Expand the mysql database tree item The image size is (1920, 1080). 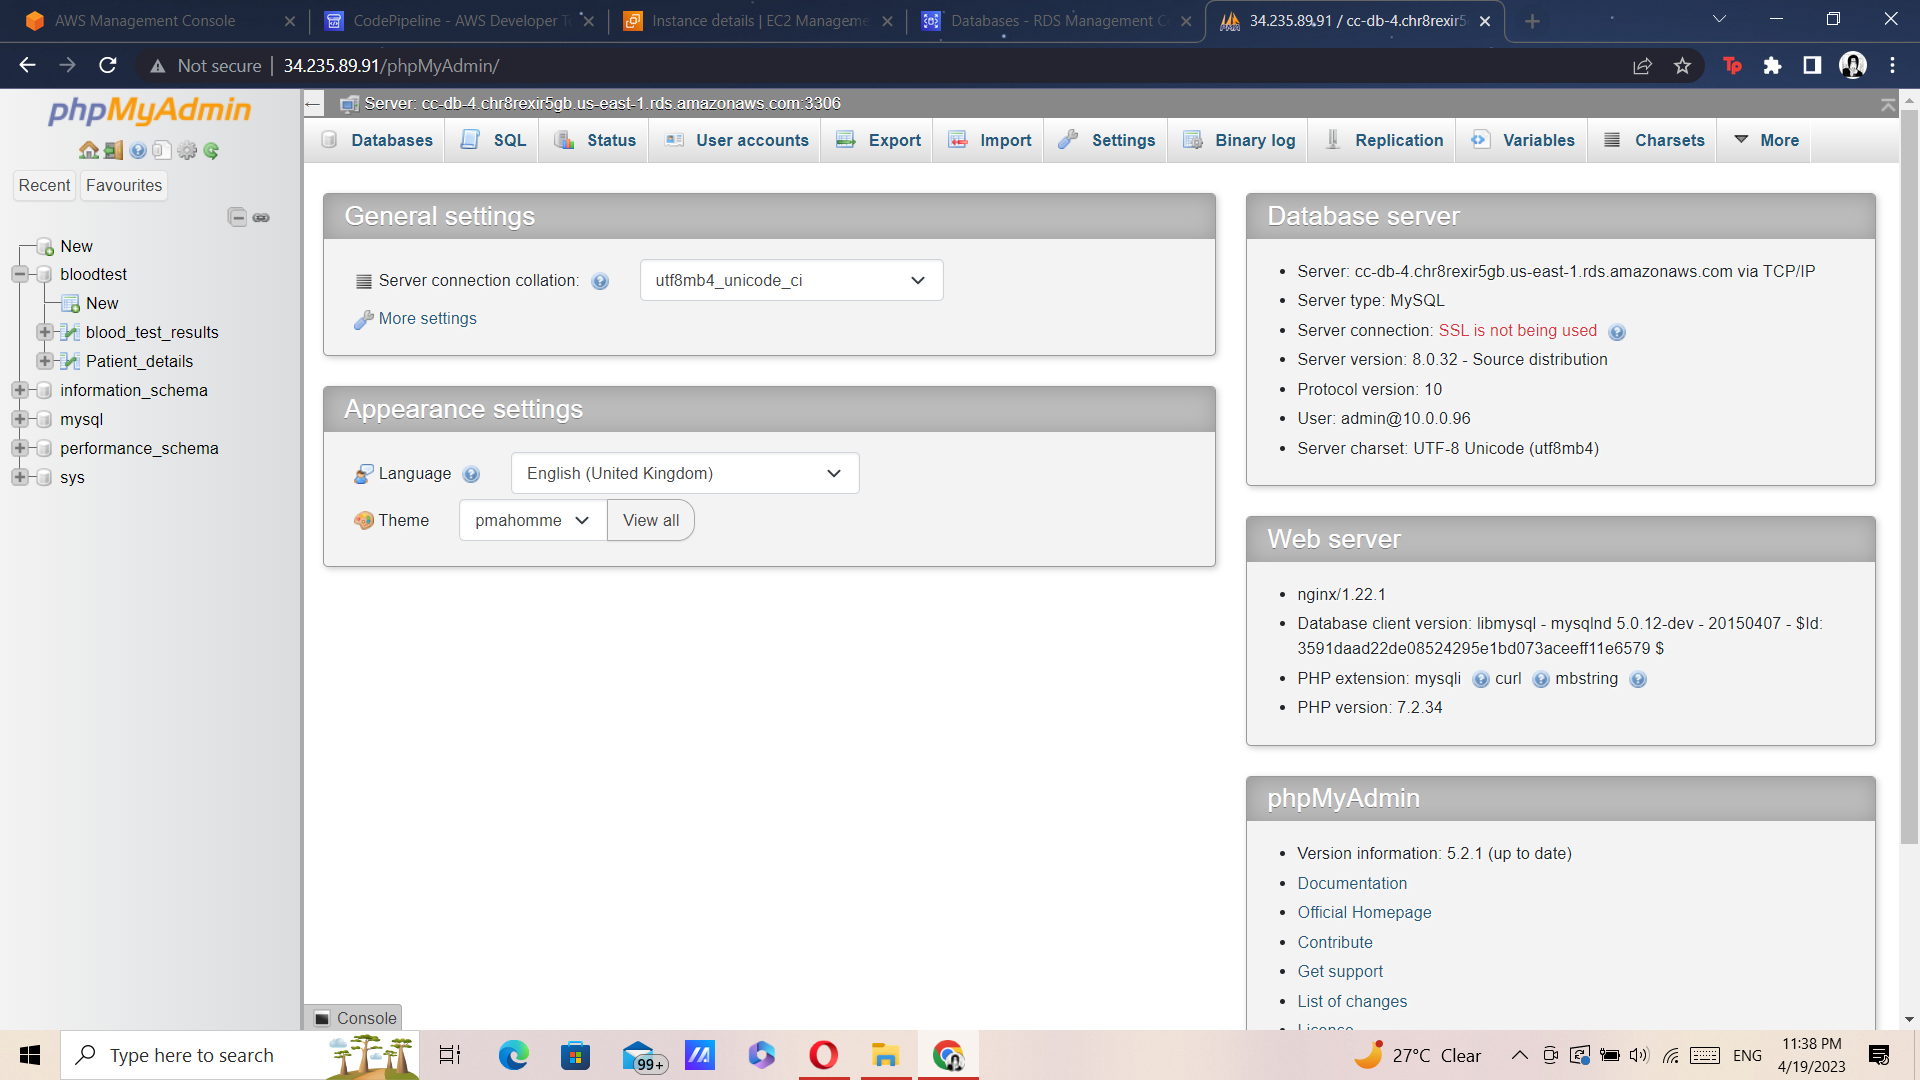point(21,419)
